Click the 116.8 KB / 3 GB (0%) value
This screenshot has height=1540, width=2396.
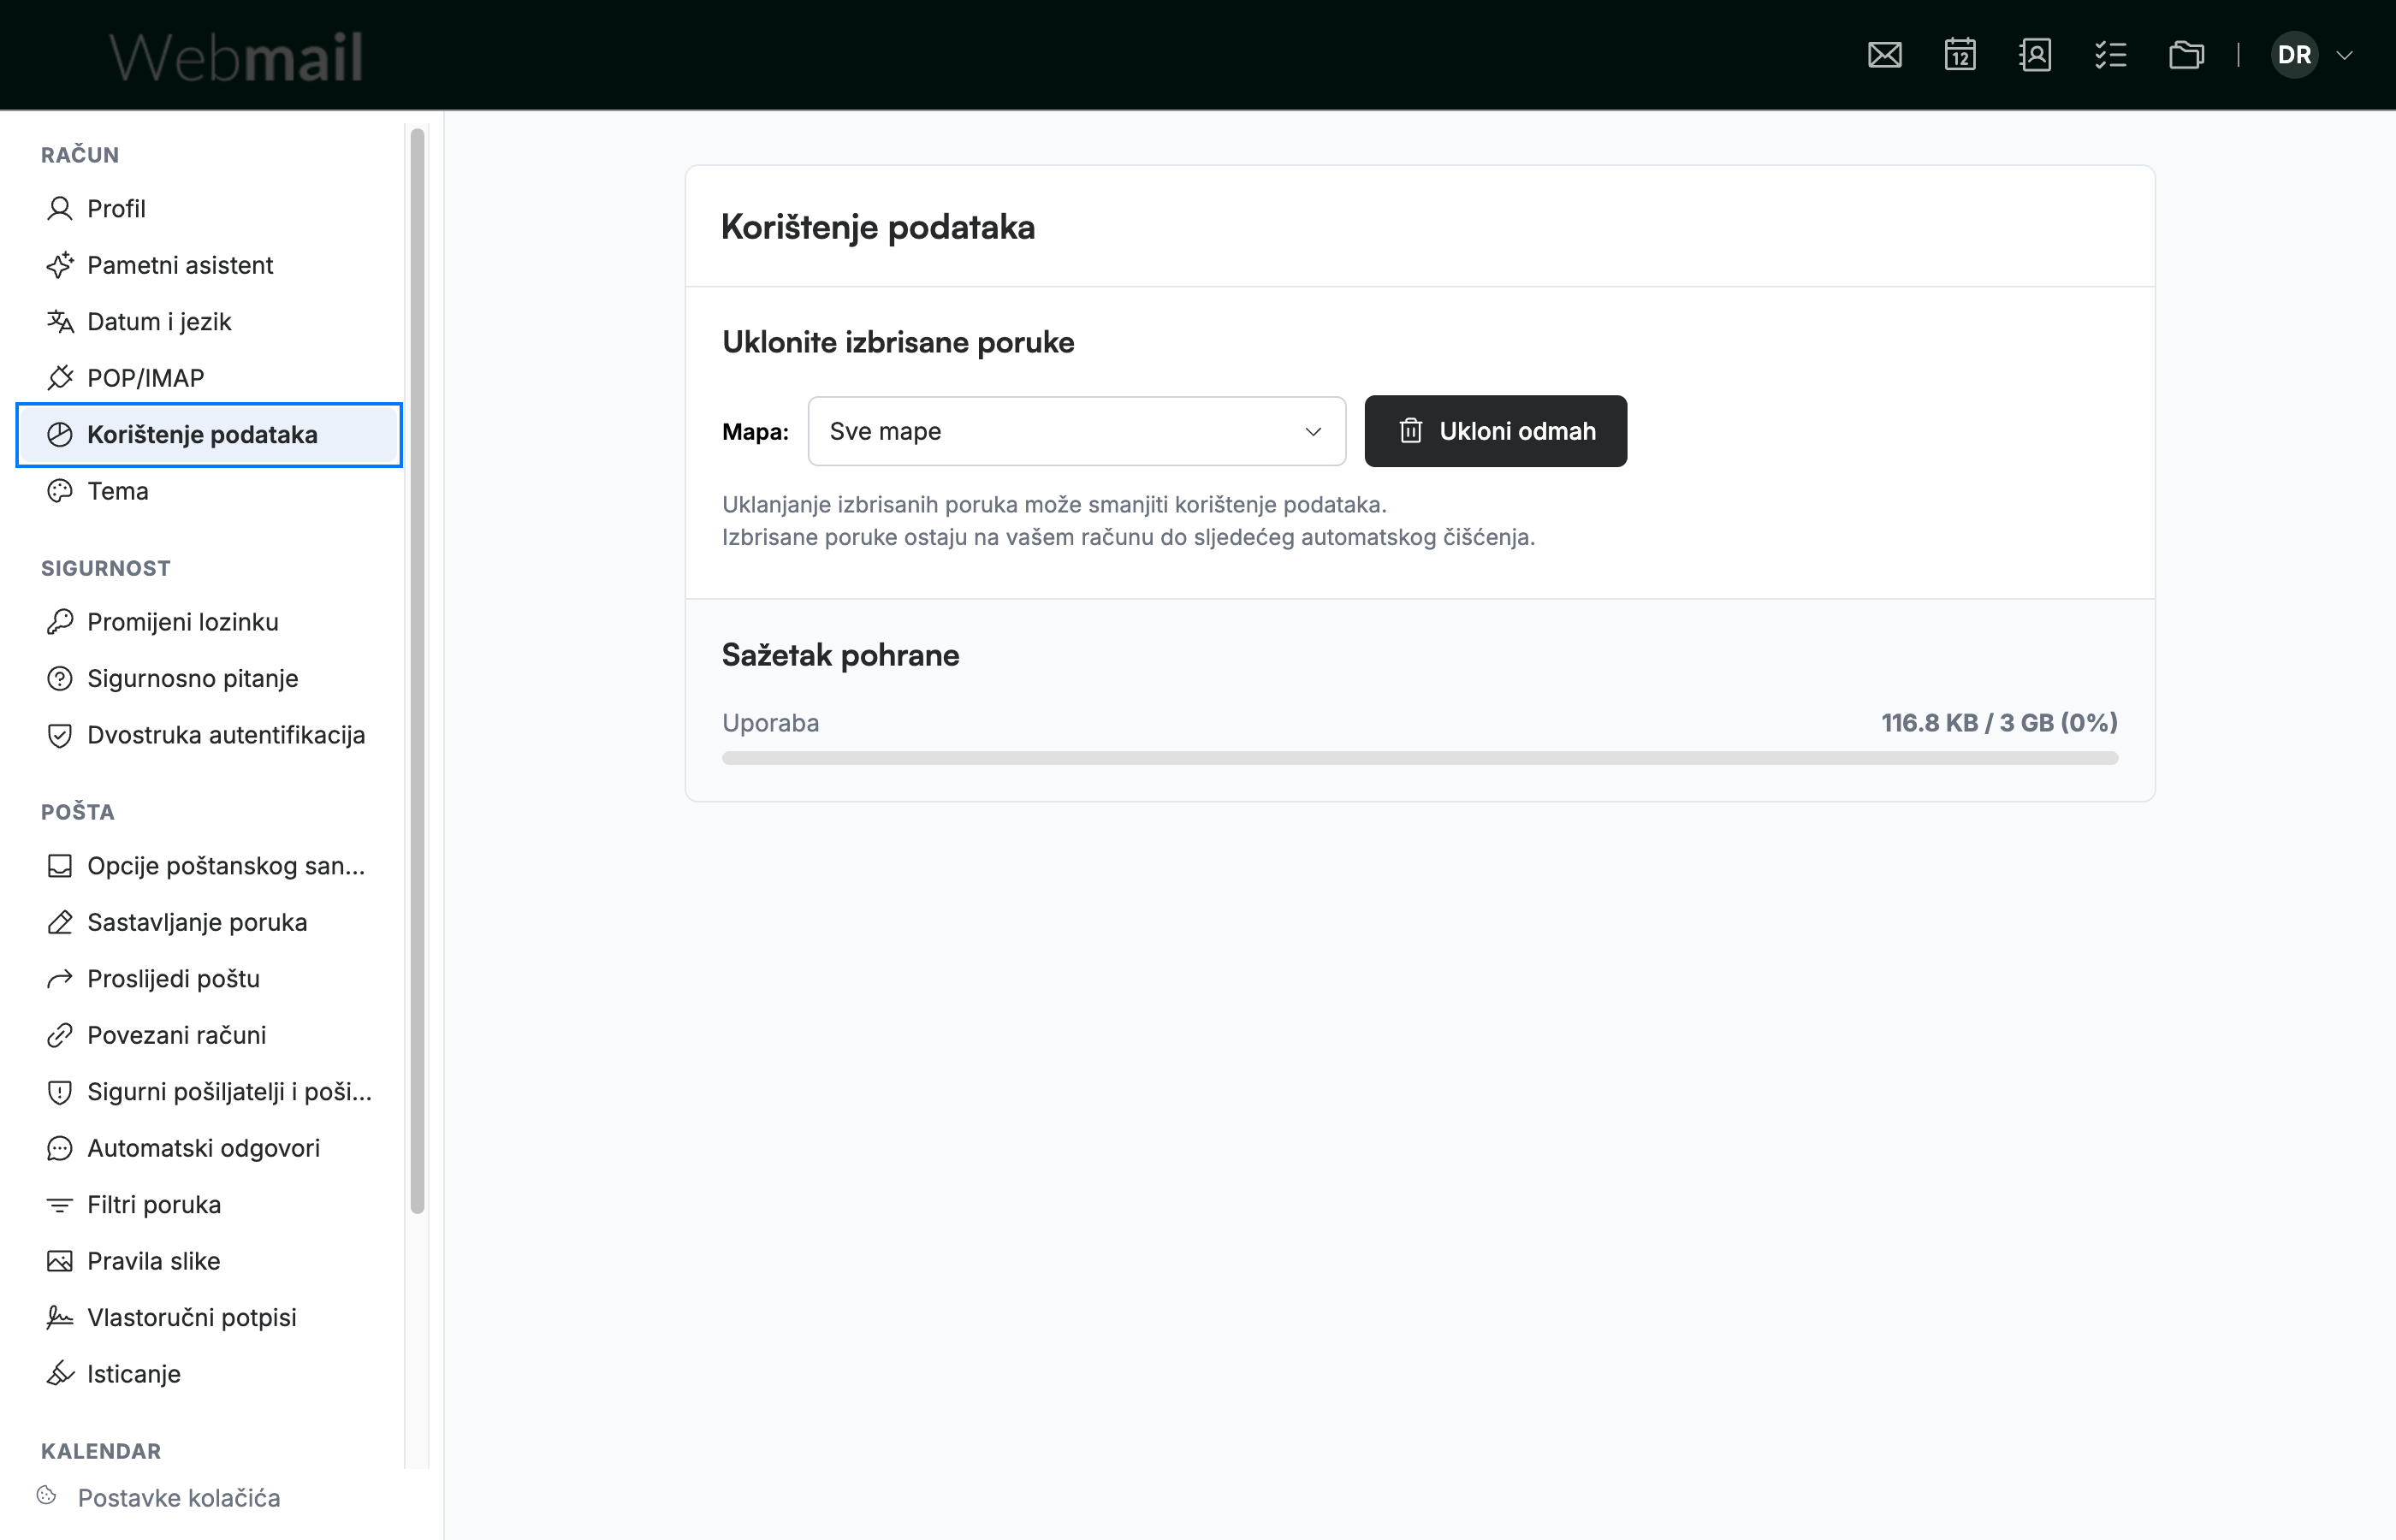(x=1999, y=722)
